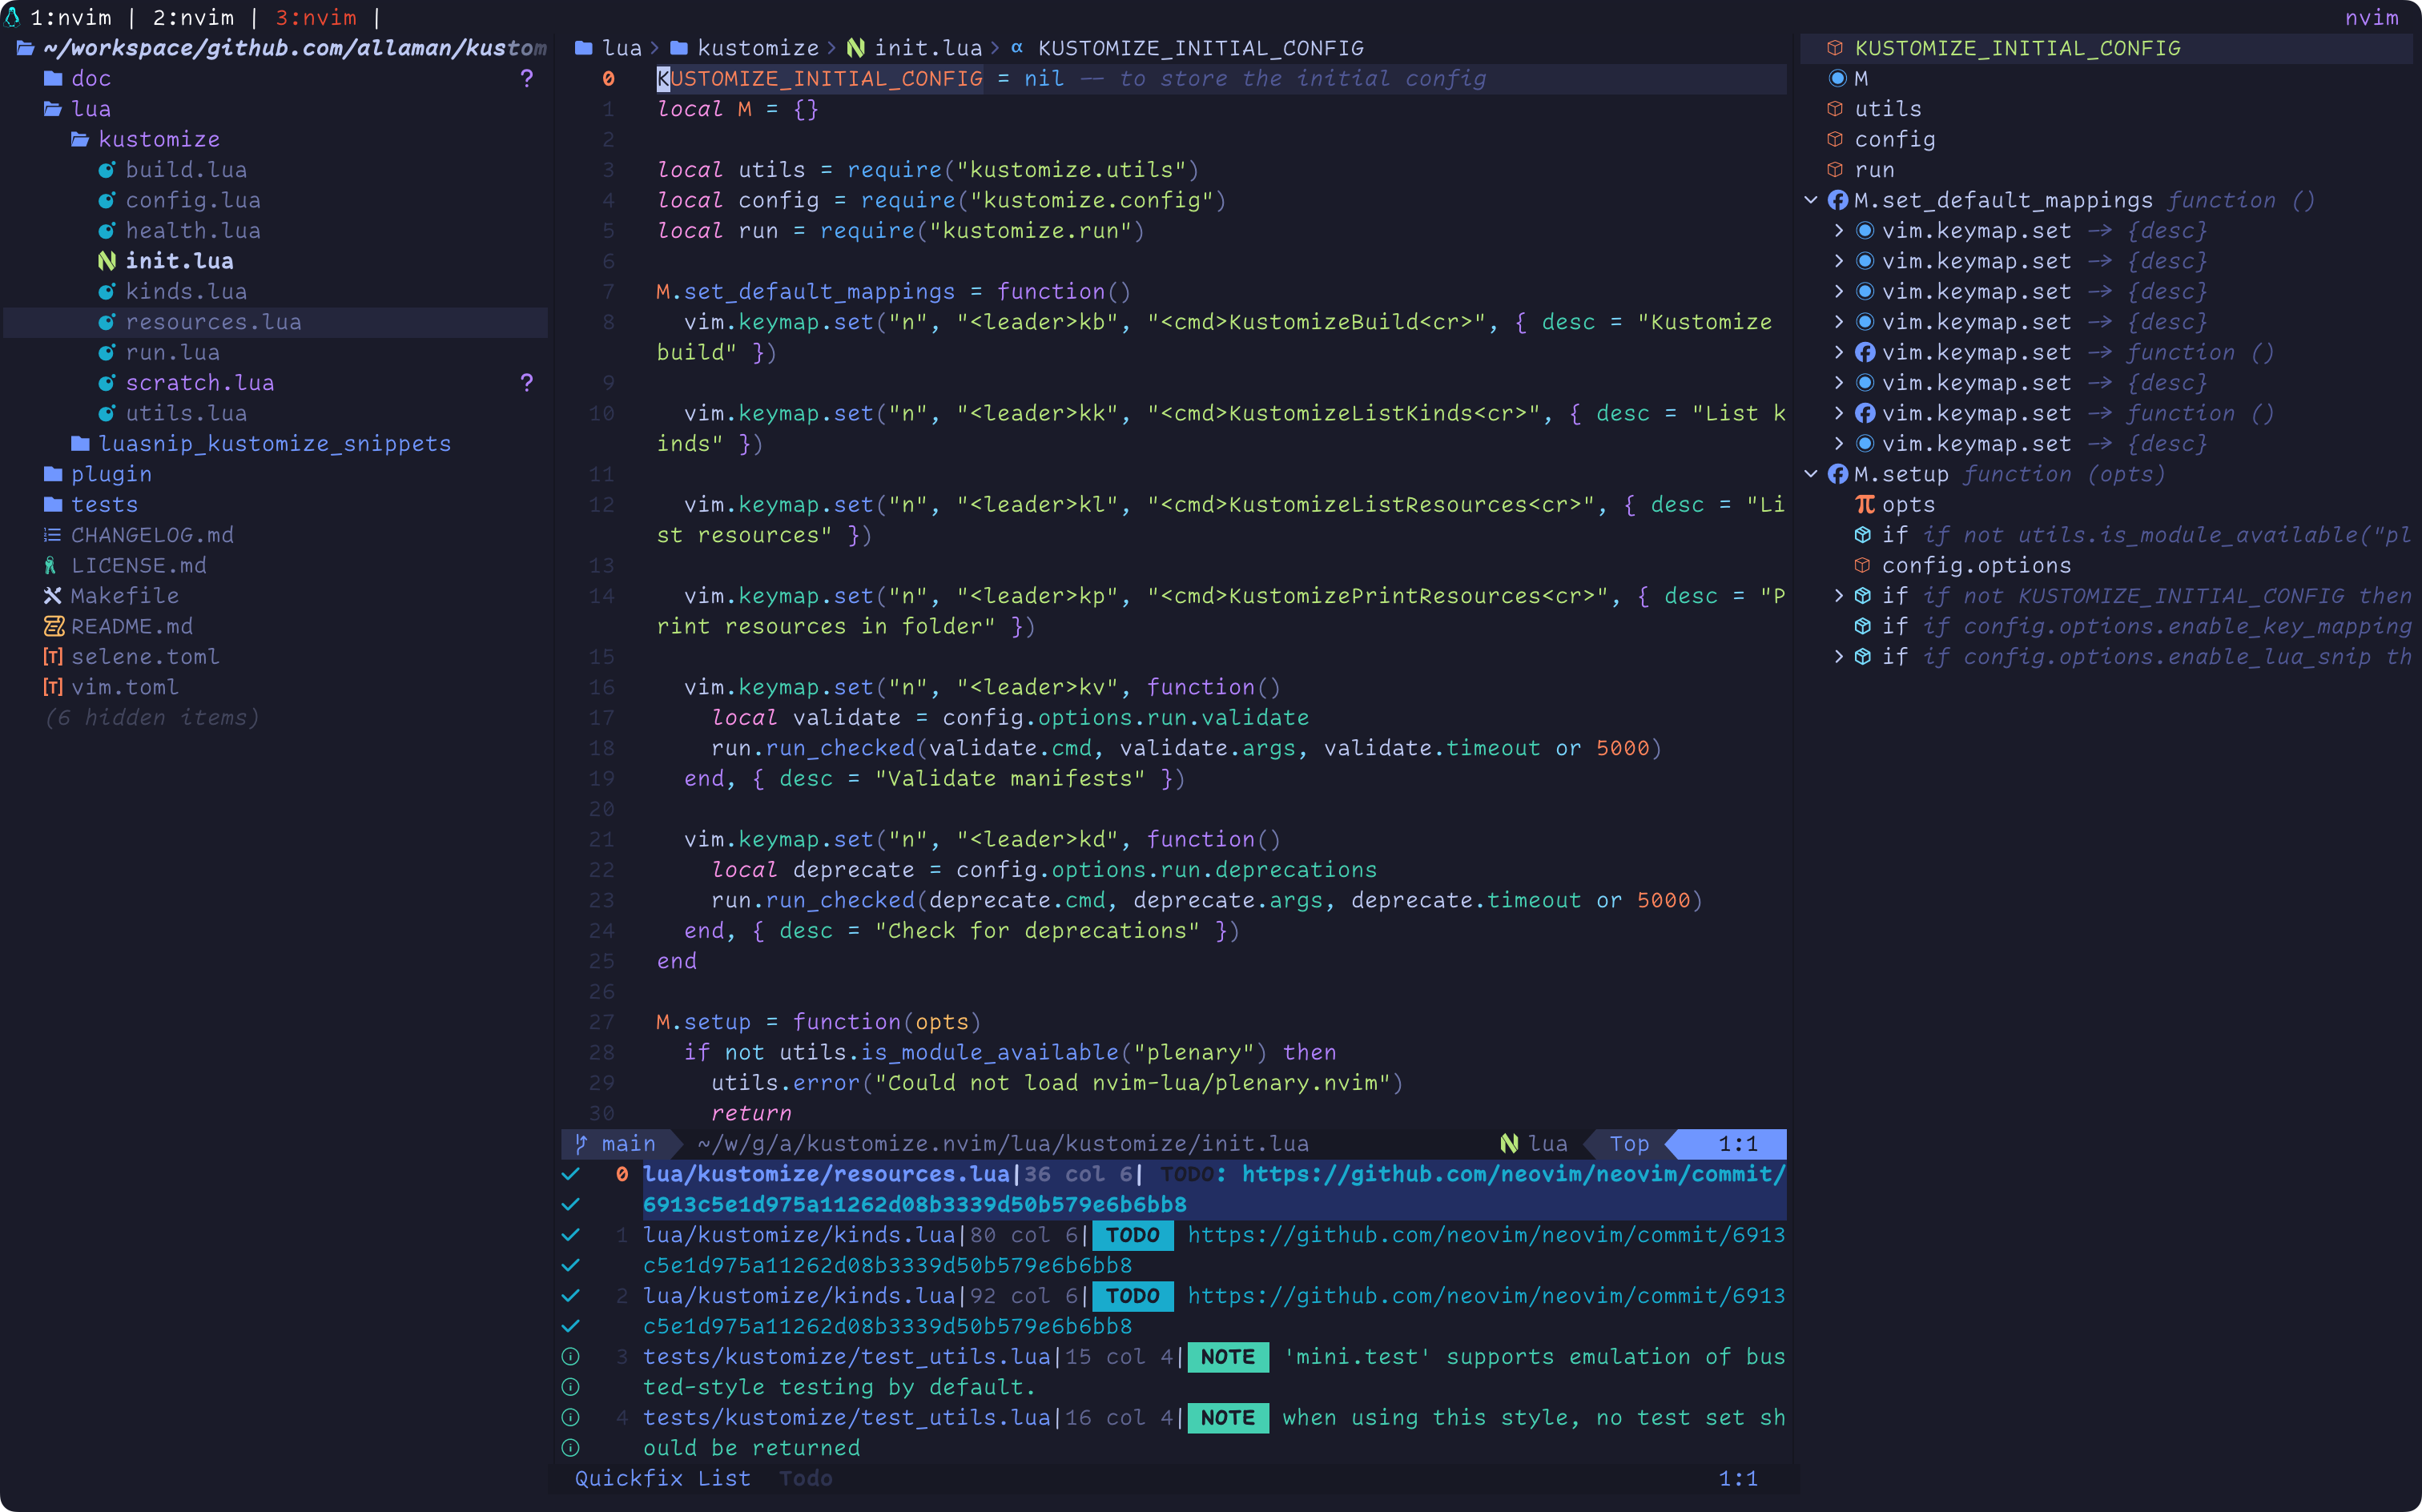Open resources.lua in the file tree
Viewport: 2422px width, 1512px height.
(x=213, y=322)
